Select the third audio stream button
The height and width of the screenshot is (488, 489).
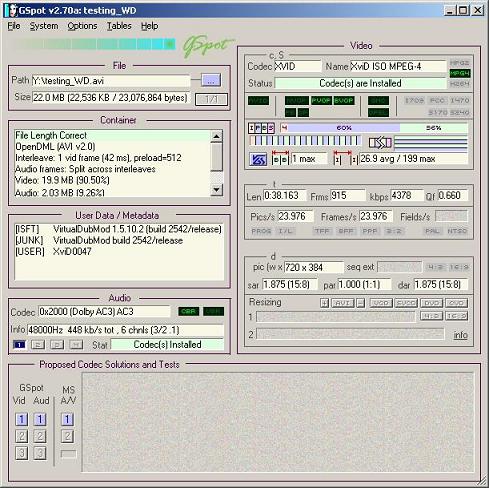coord(57,344)
